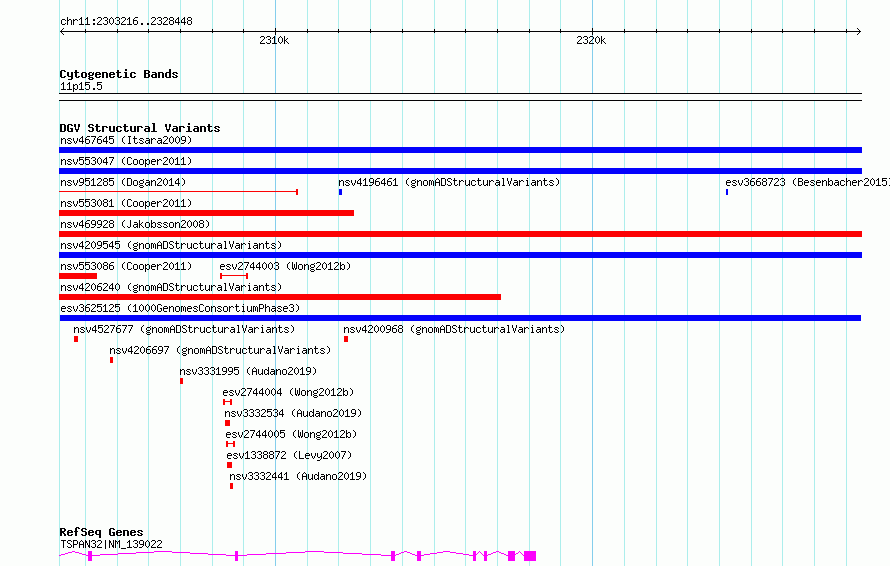The height and width of the screenshot is (566, 890).
Task: Click the 2320k ruler position
Action: pos(591,40)
